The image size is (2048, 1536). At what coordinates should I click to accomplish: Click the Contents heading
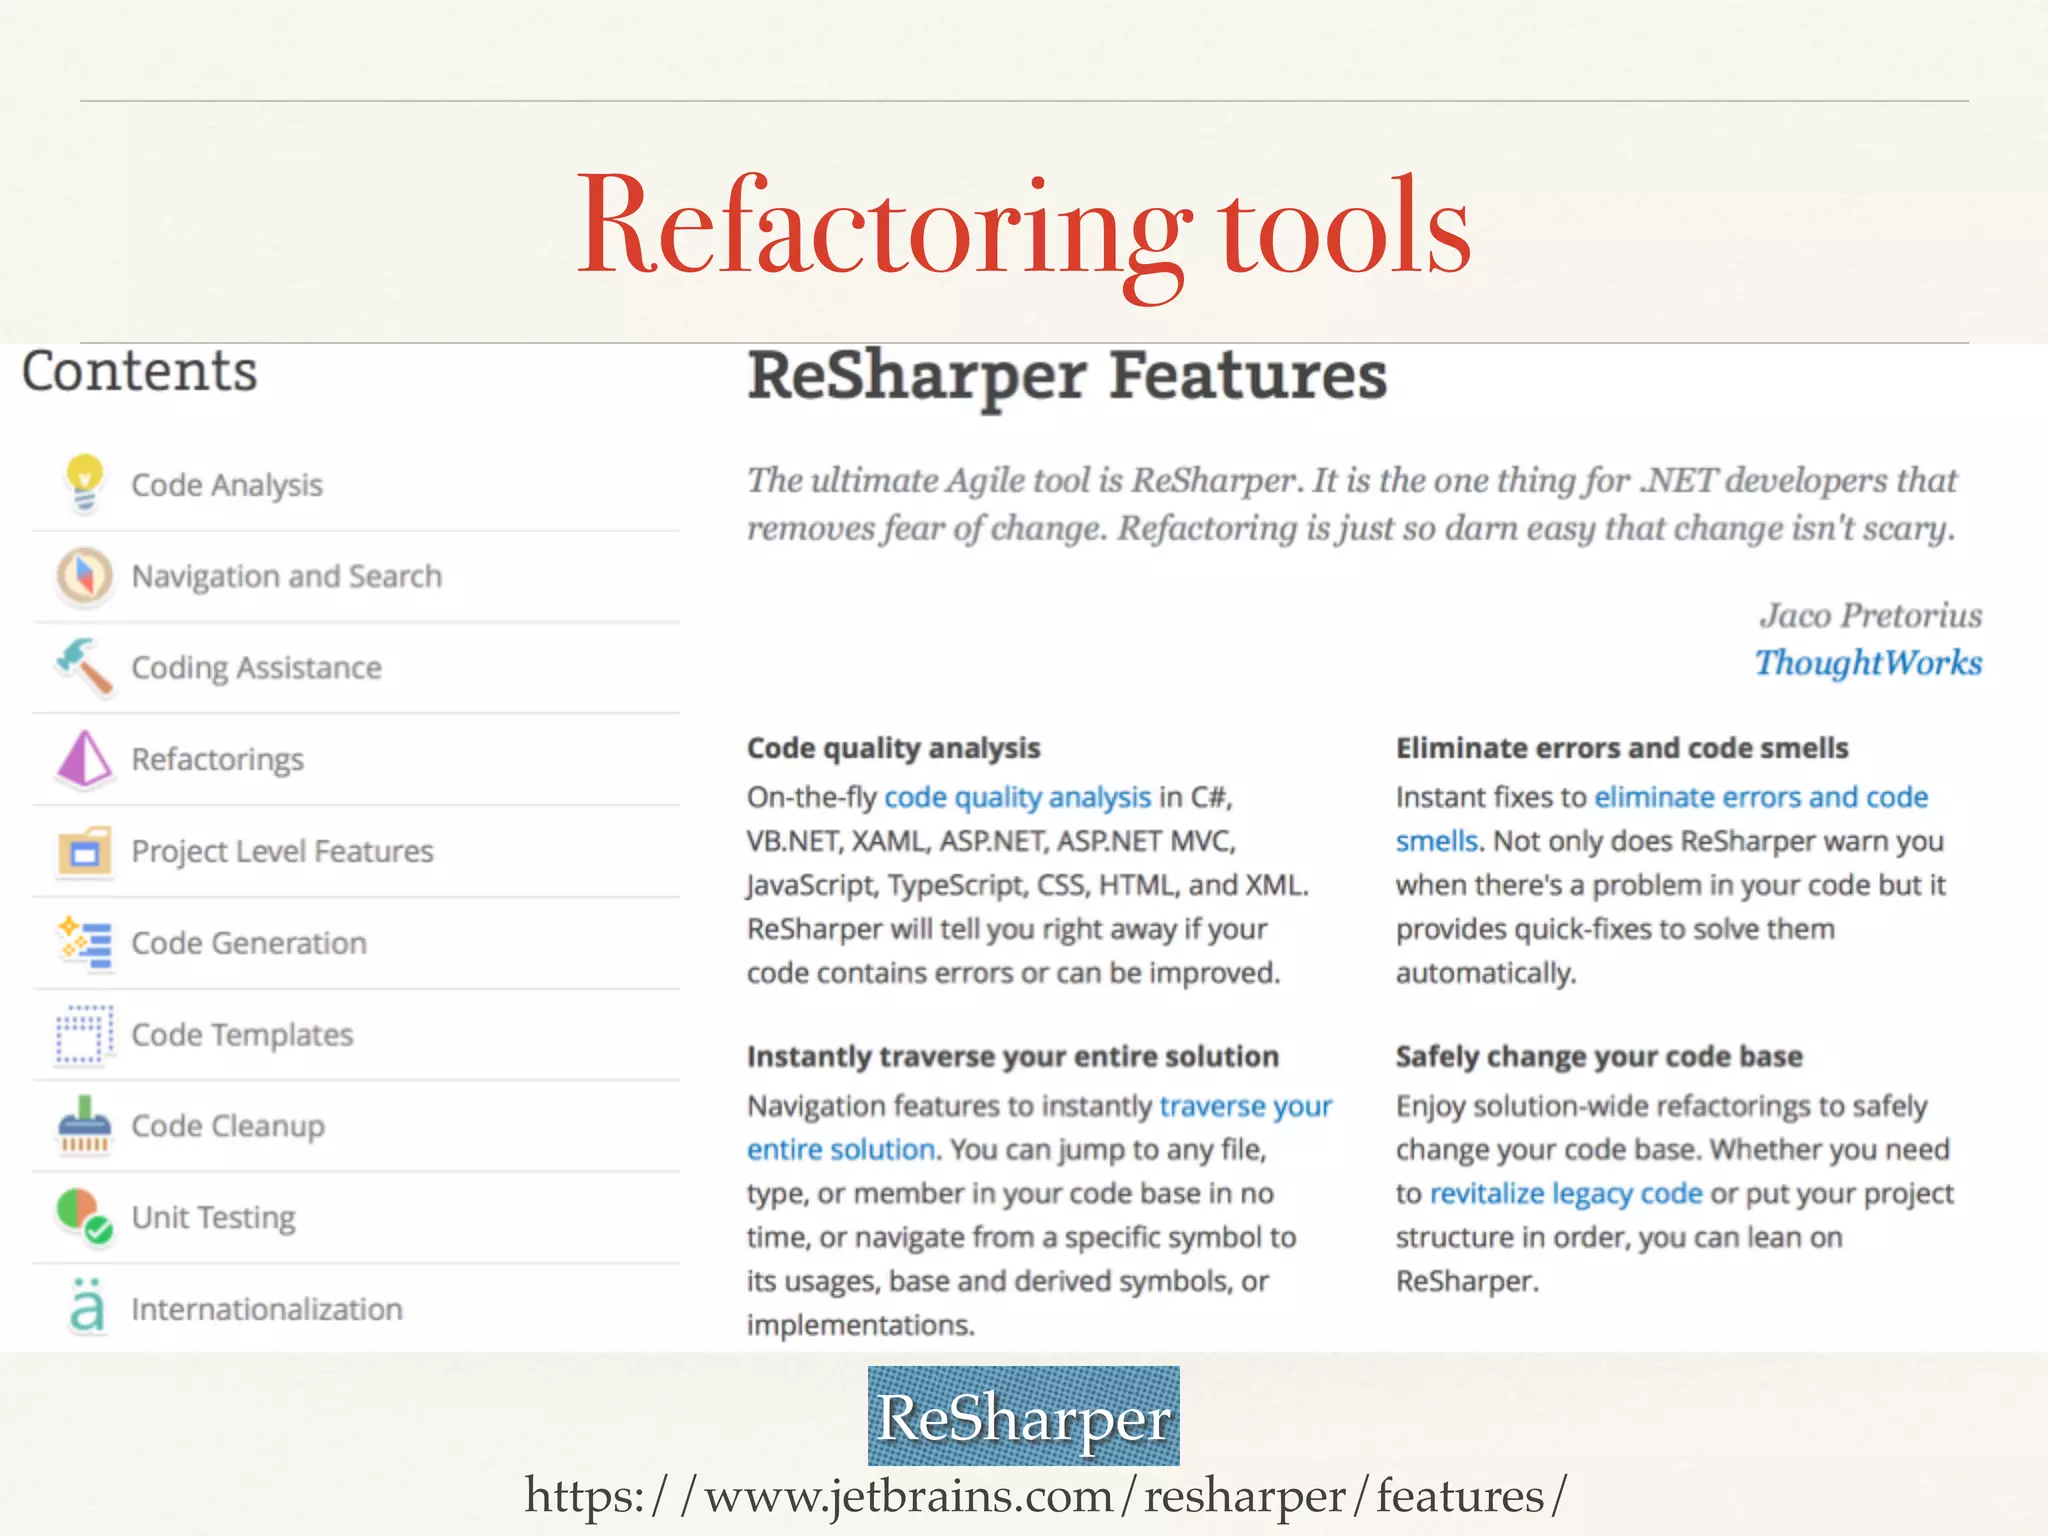(x=140, y=371)
